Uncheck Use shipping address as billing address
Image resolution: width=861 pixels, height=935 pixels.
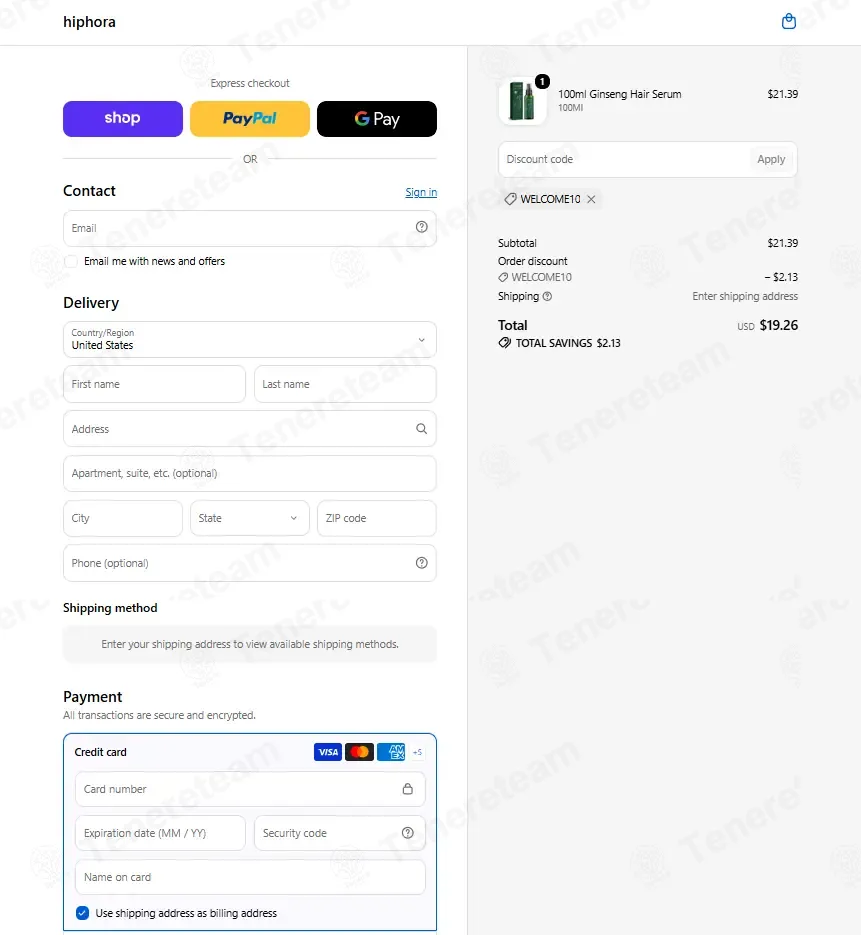coord(82,913)
